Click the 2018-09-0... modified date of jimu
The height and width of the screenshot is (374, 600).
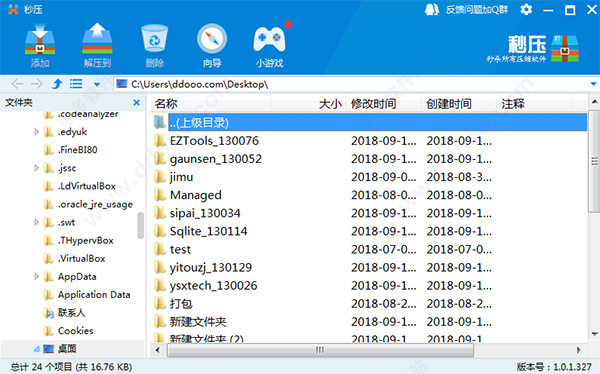tap(383, 177)
